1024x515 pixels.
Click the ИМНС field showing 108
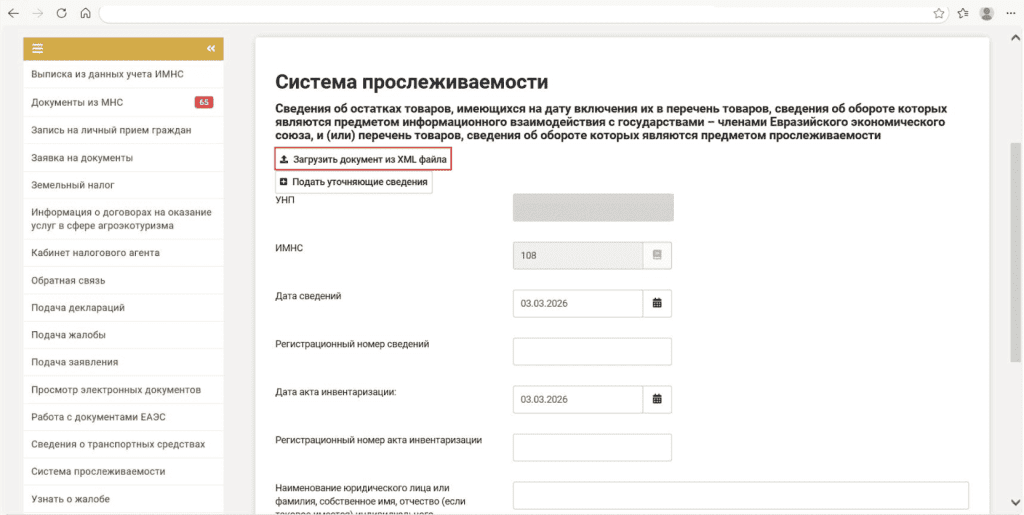click(578, 255)
